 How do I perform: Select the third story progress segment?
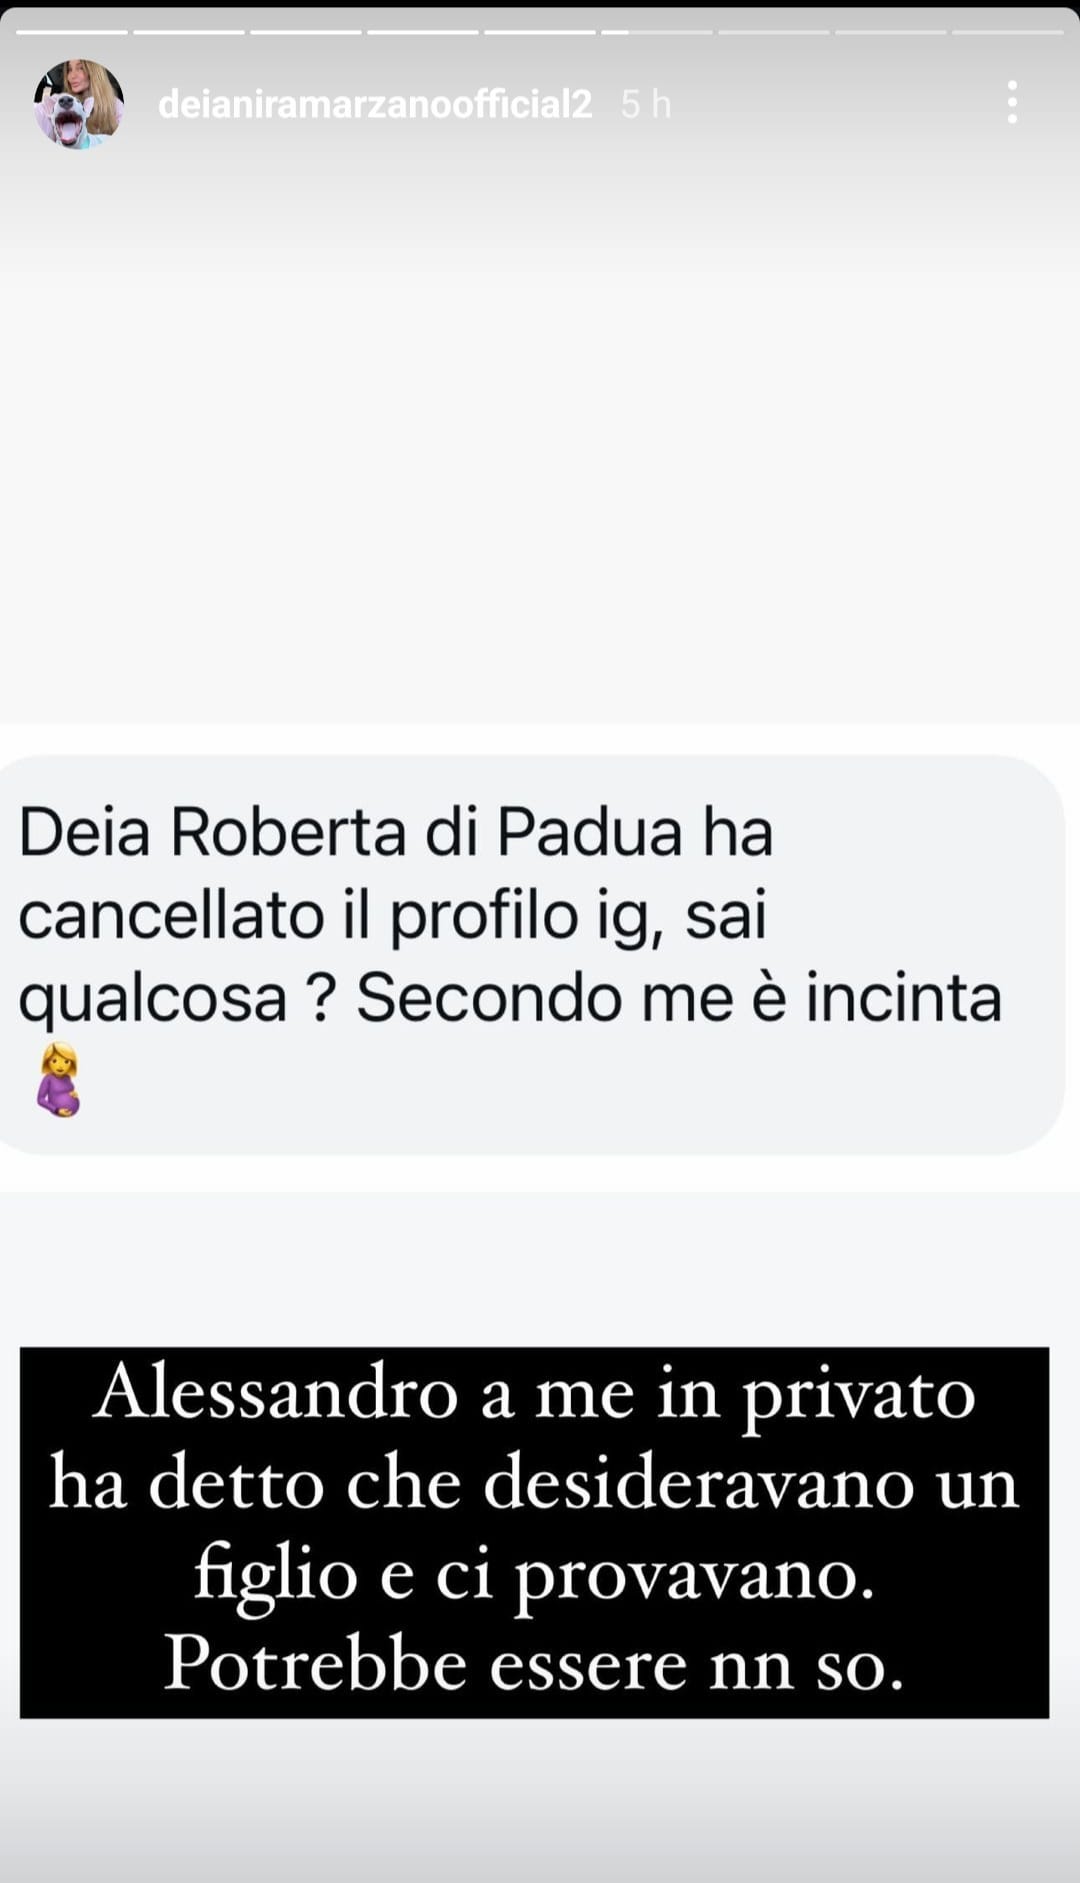pos(306,32)
